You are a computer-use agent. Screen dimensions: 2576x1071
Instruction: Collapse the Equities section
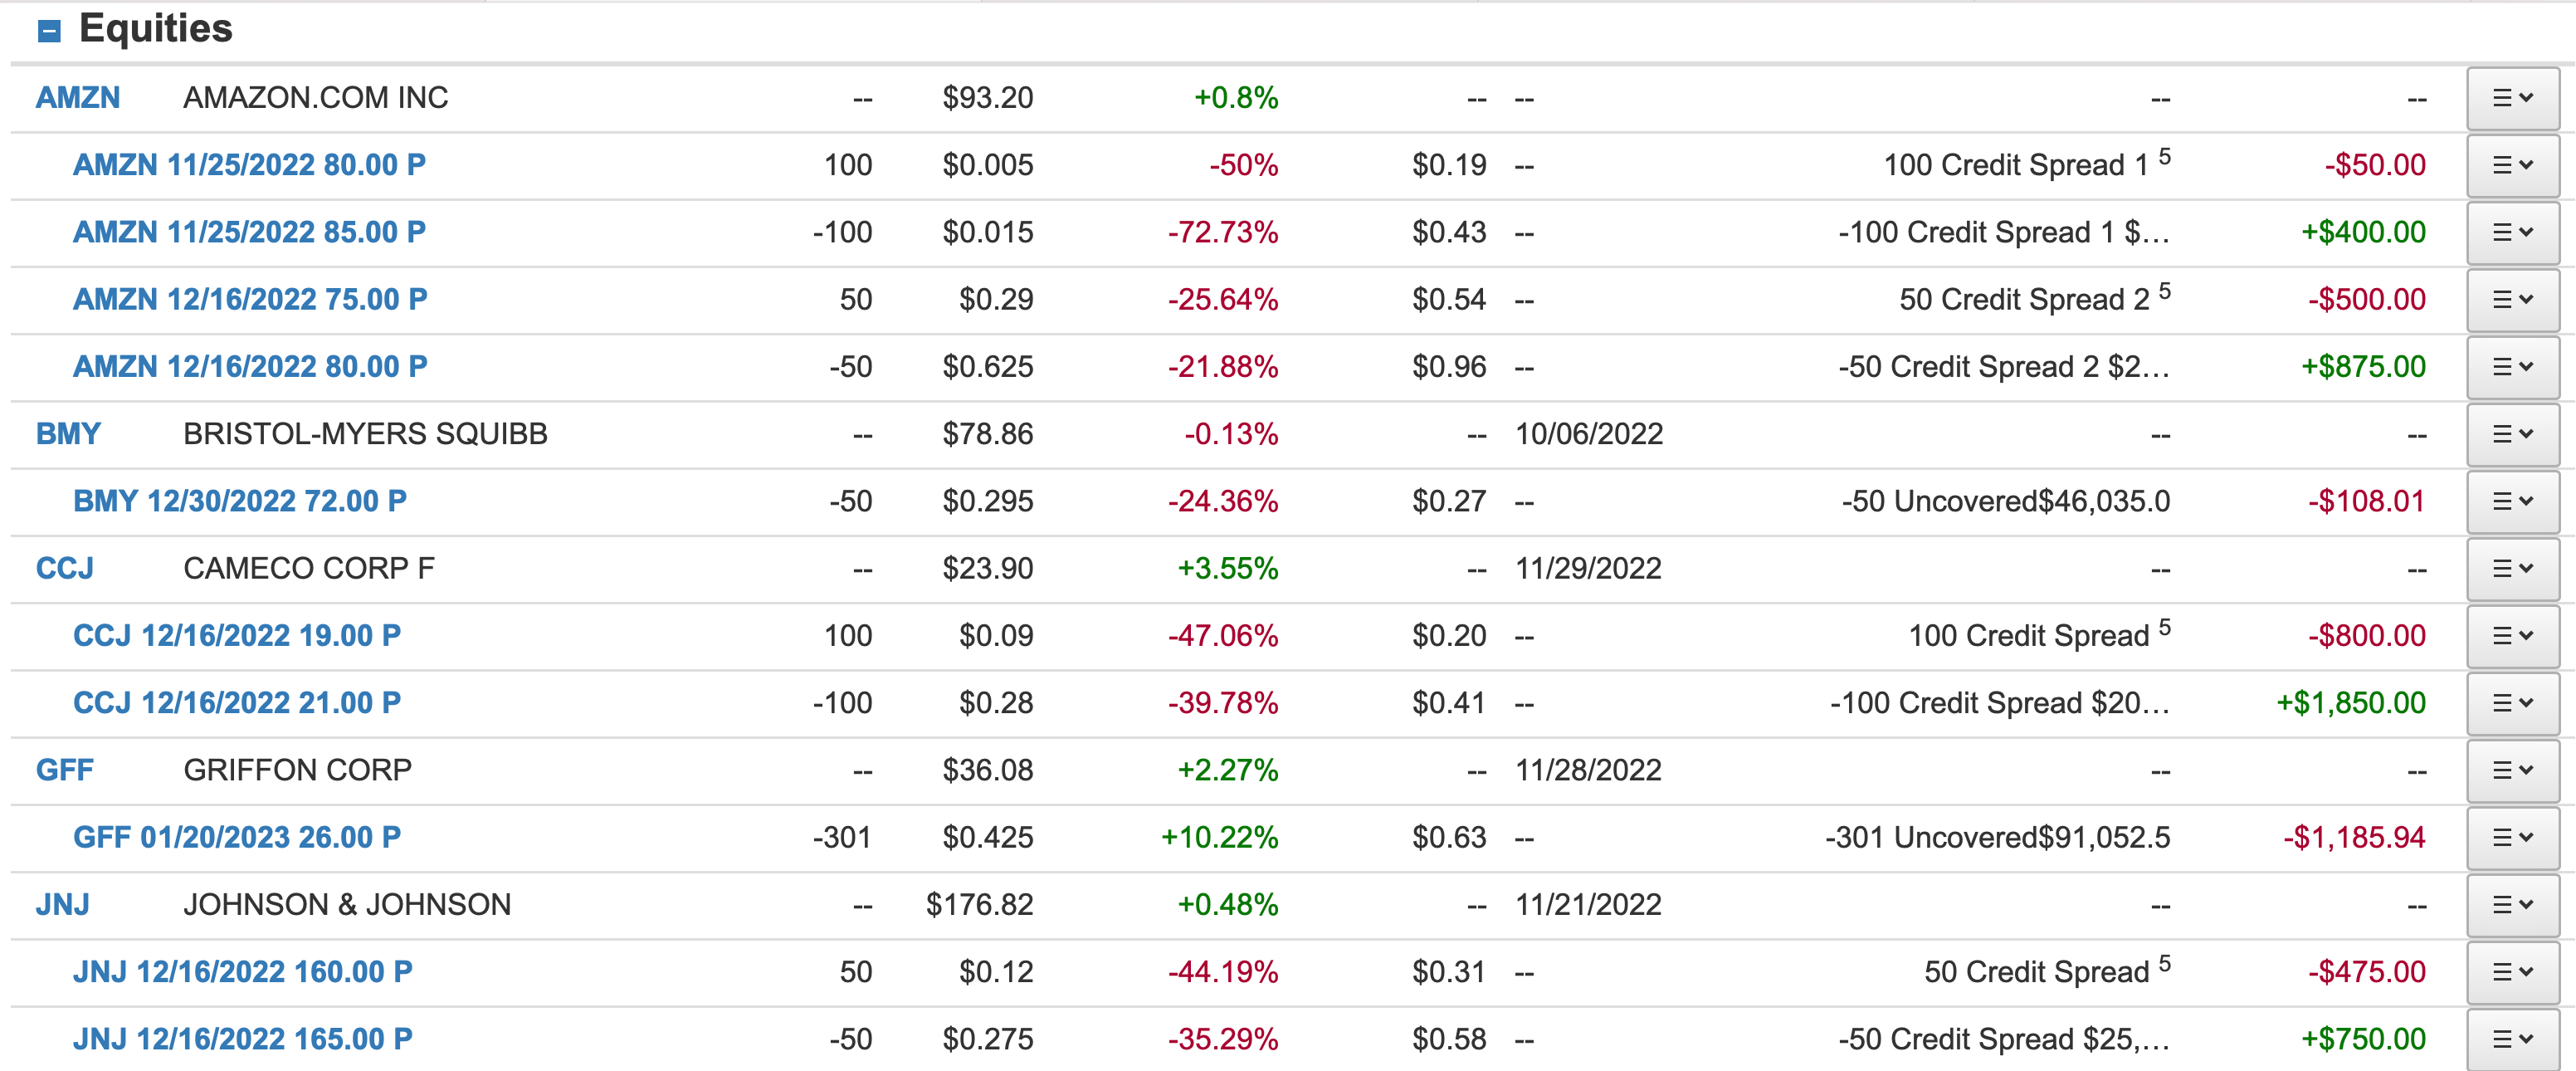pos(49,32)
